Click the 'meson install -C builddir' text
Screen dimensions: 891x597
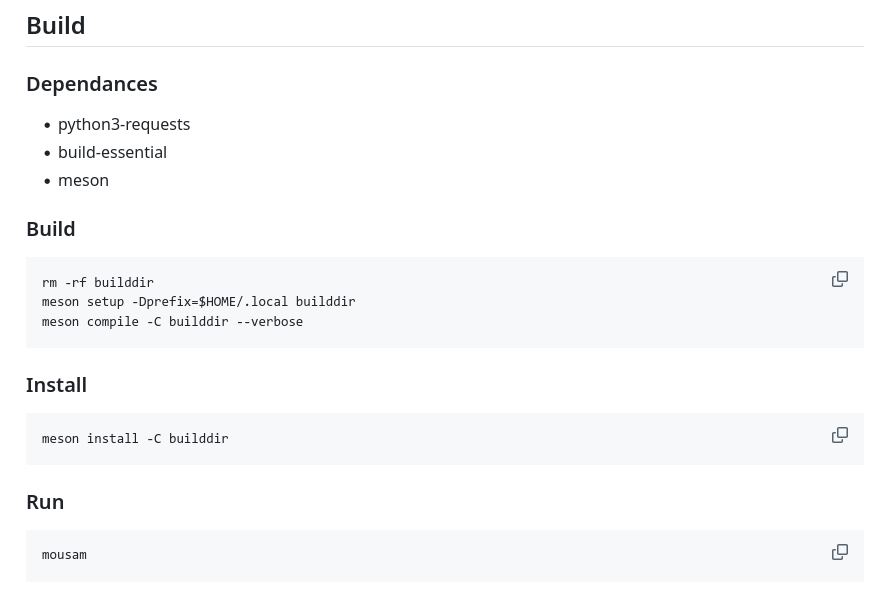point(135,439)
